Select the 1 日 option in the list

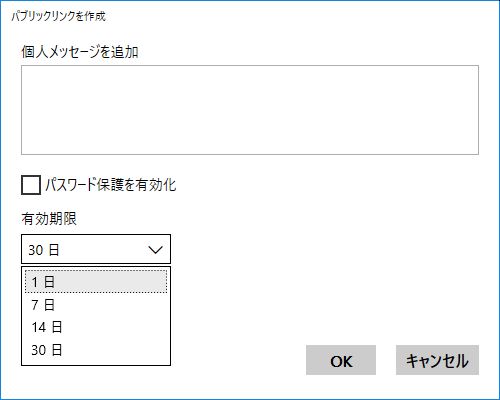click(96, 282)
